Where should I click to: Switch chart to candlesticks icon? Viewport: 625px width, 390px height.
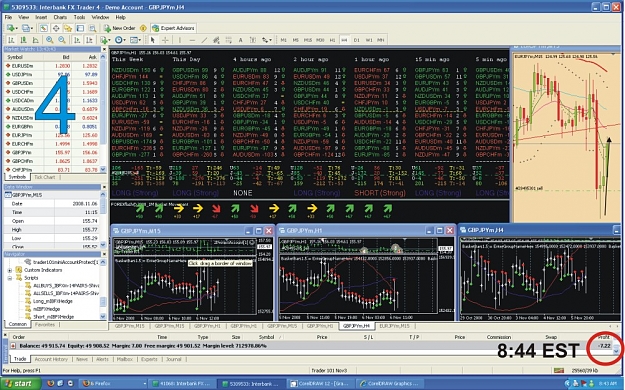click(24, 40)
